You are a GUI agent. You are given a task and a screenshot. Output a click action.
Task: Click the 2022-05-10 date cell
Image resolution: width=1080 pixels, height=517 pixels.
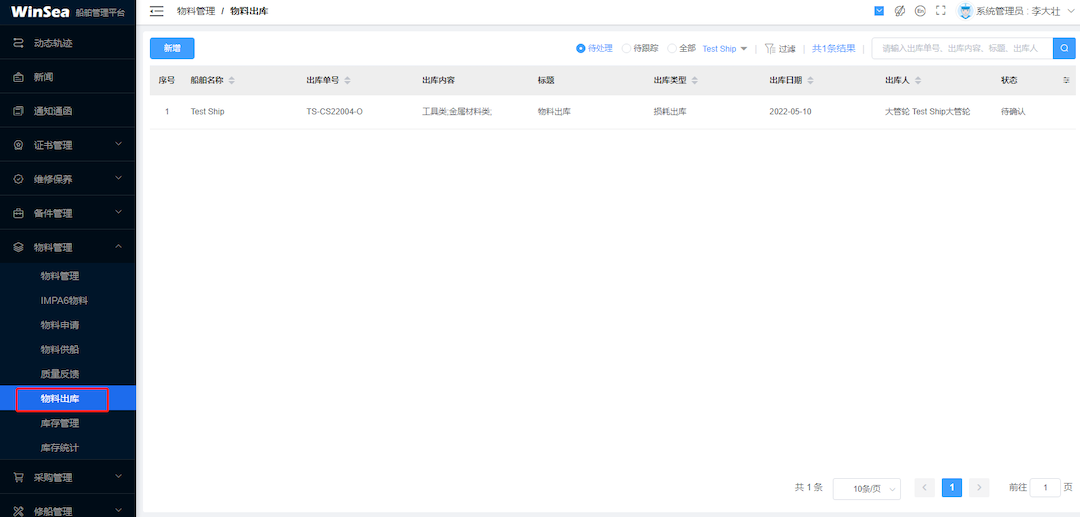coord(790,112)
